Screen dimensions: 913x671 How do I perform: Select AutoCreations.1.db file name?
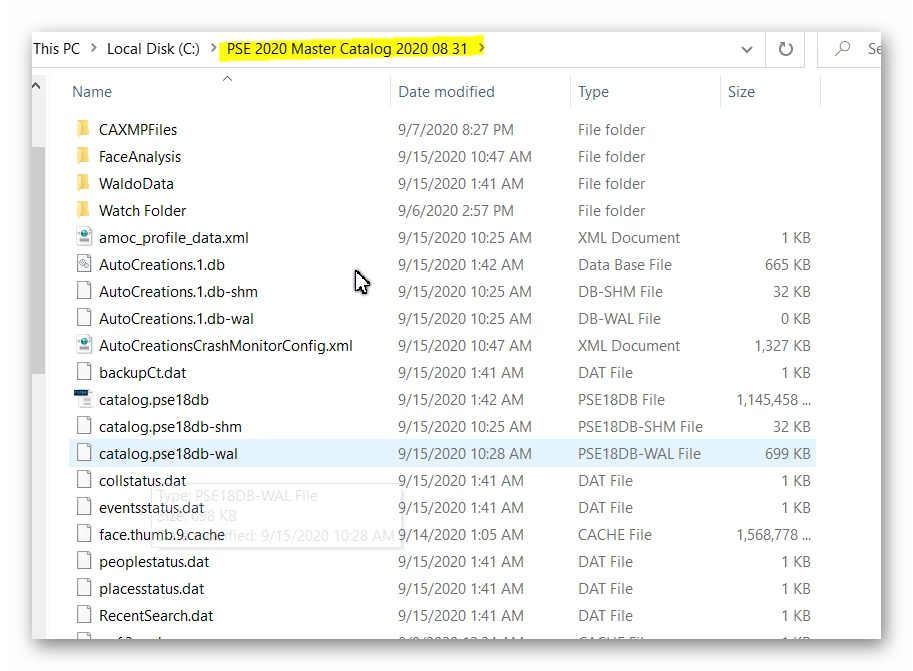pyautogui.click(x=162, y=265)
